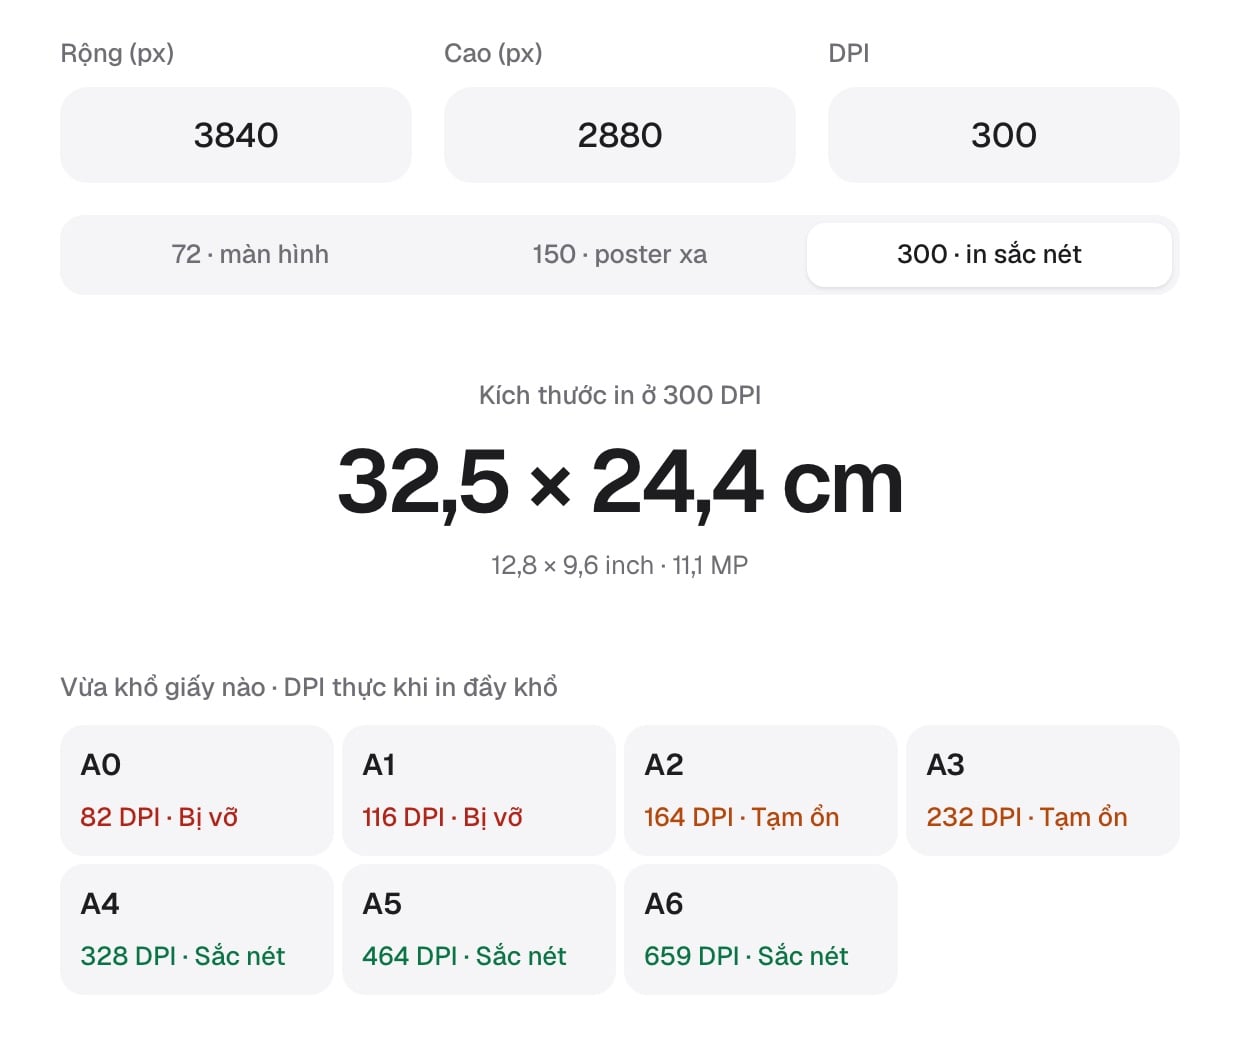1240x1040 pixels.
Task: Click the "232 DPI · Tạm ổn" status
Action: [1027, 817]
